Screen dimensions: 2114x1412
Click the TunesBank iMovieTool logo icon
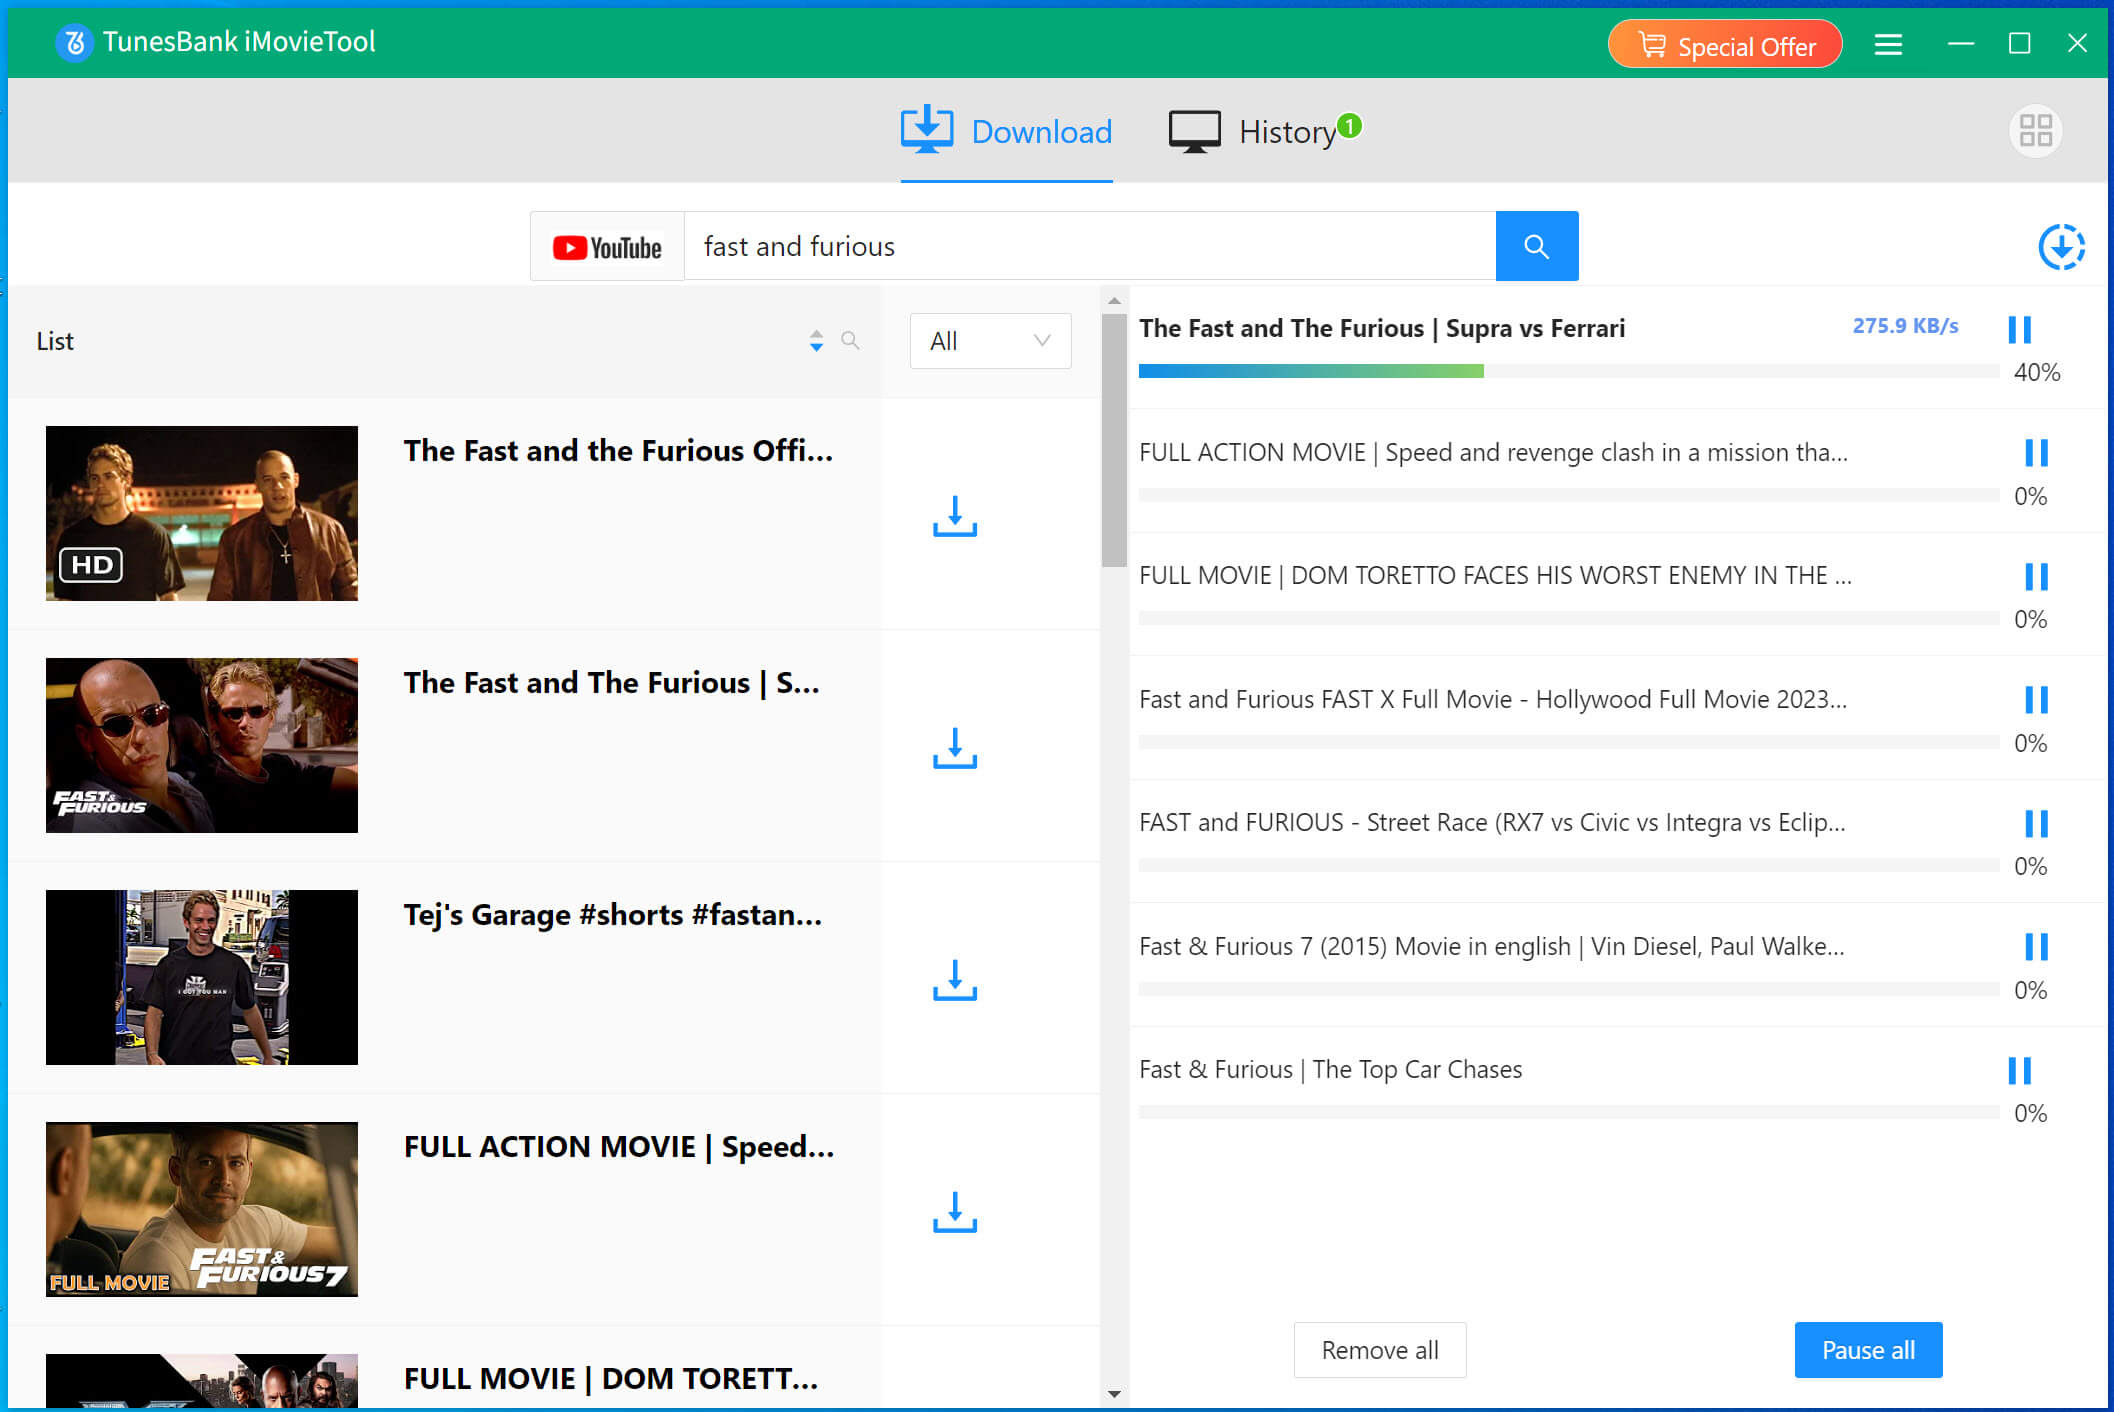click(x=74, y=42)
